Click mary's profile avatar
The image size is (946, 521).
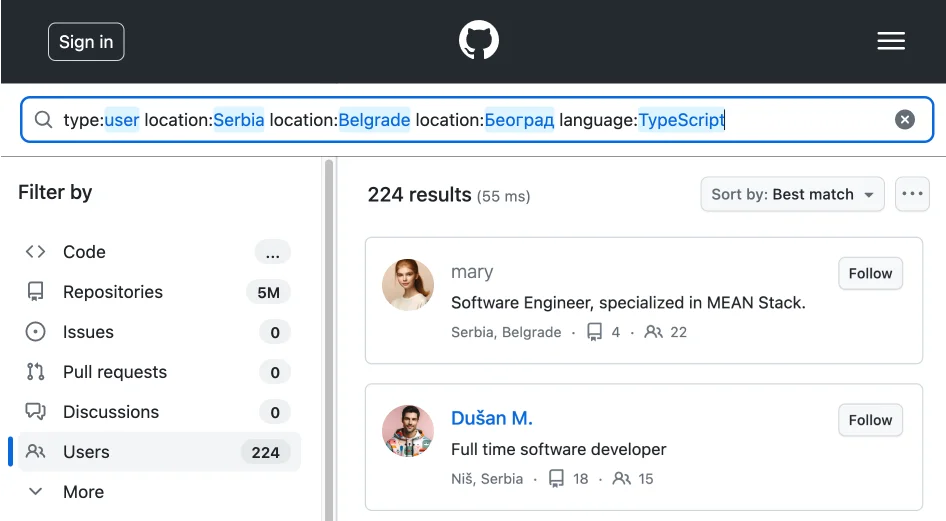(408, 285)
